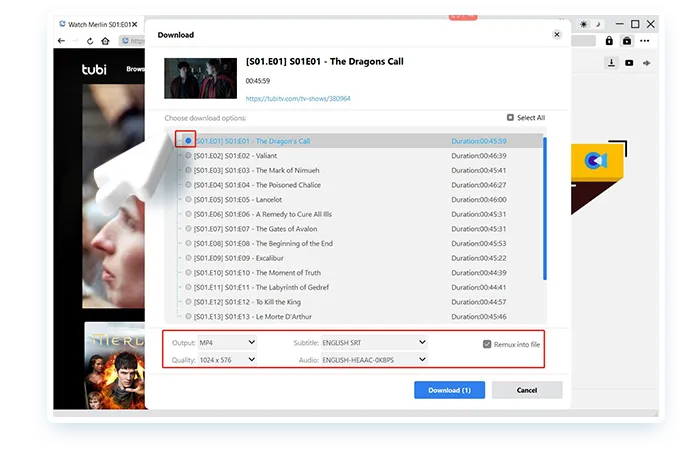Viewport: 684px width, 449px height.
Task: Click the dialog title [S01.E01] S01E01 - The Dragons Call
Action: pyautogui.click(x=325, y=62)
